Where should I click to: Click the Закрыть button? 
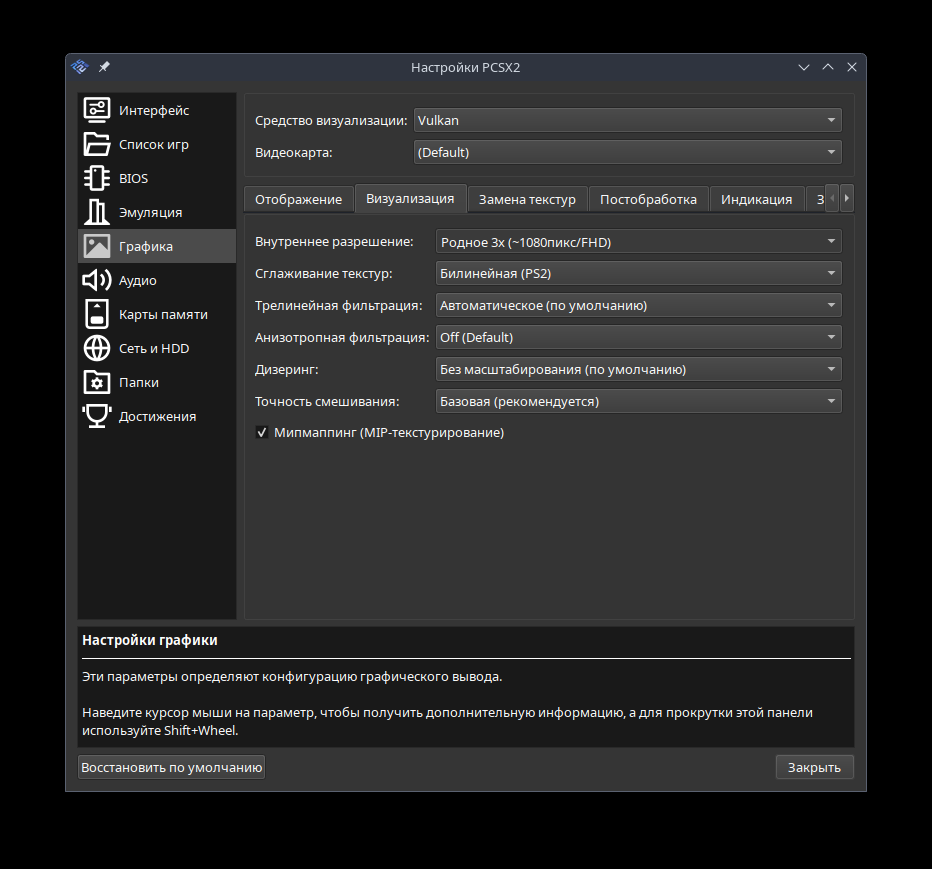pyautogui.click(x=814, y=767)
